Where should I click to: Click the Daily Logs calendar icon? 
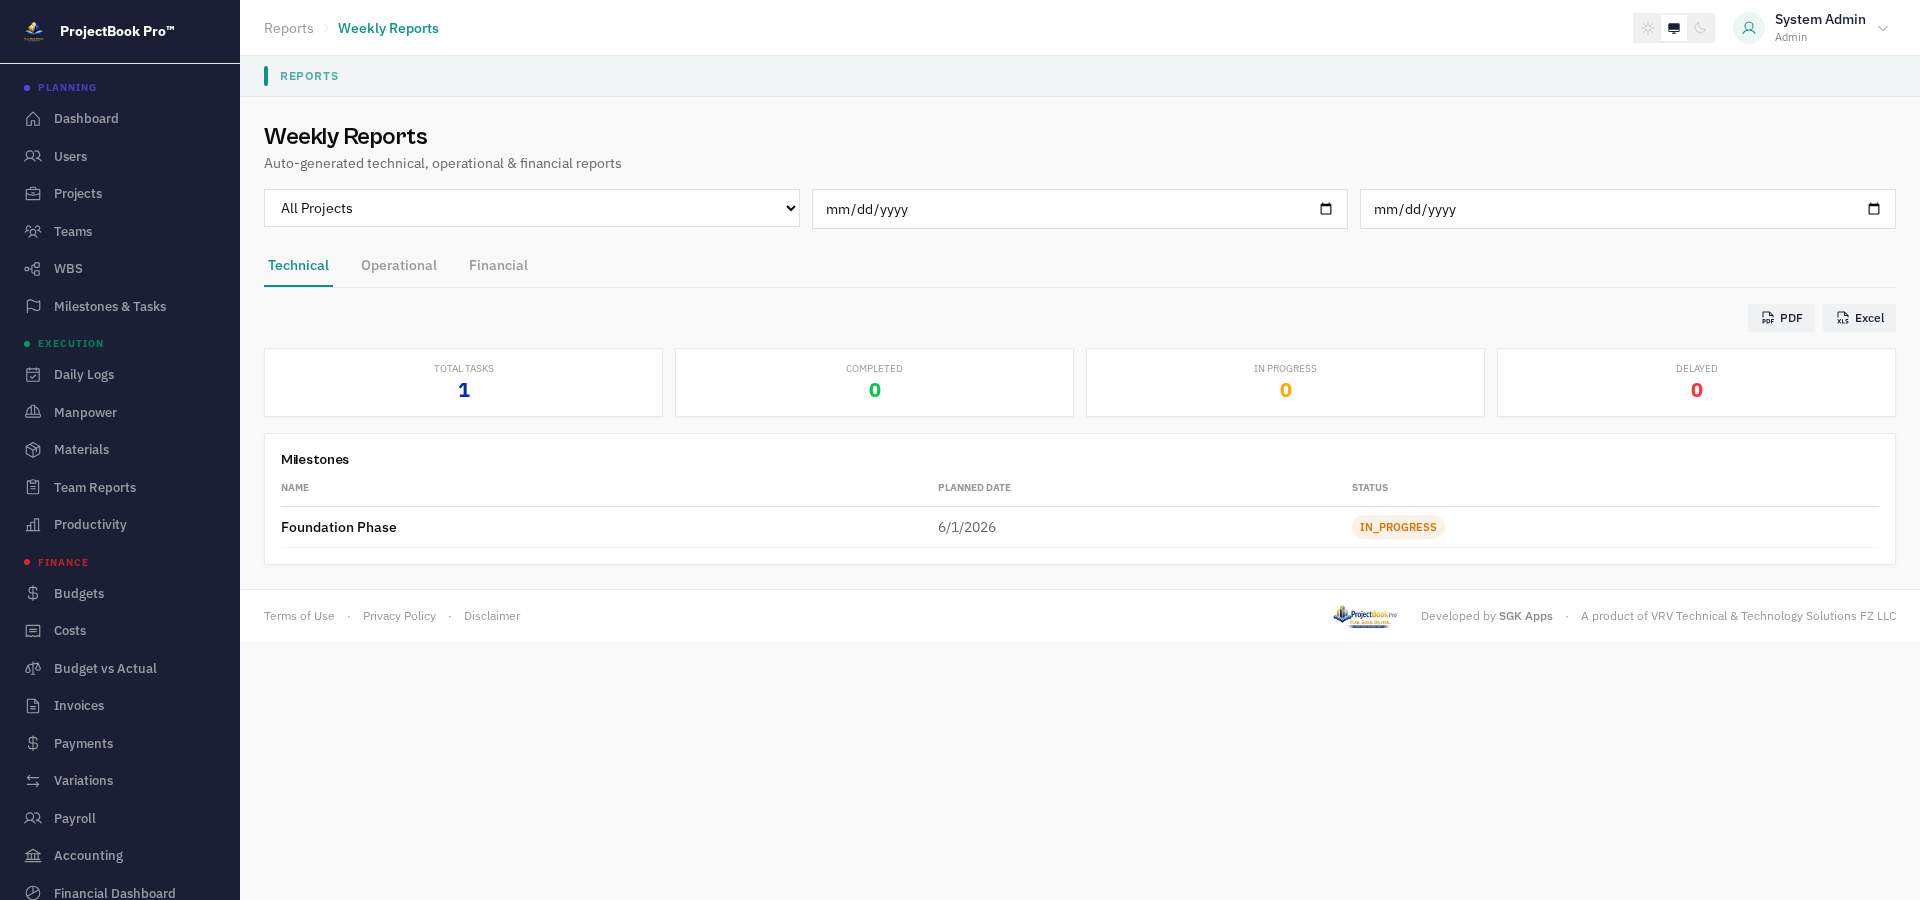pyautogui.click(x=33, y=375)
